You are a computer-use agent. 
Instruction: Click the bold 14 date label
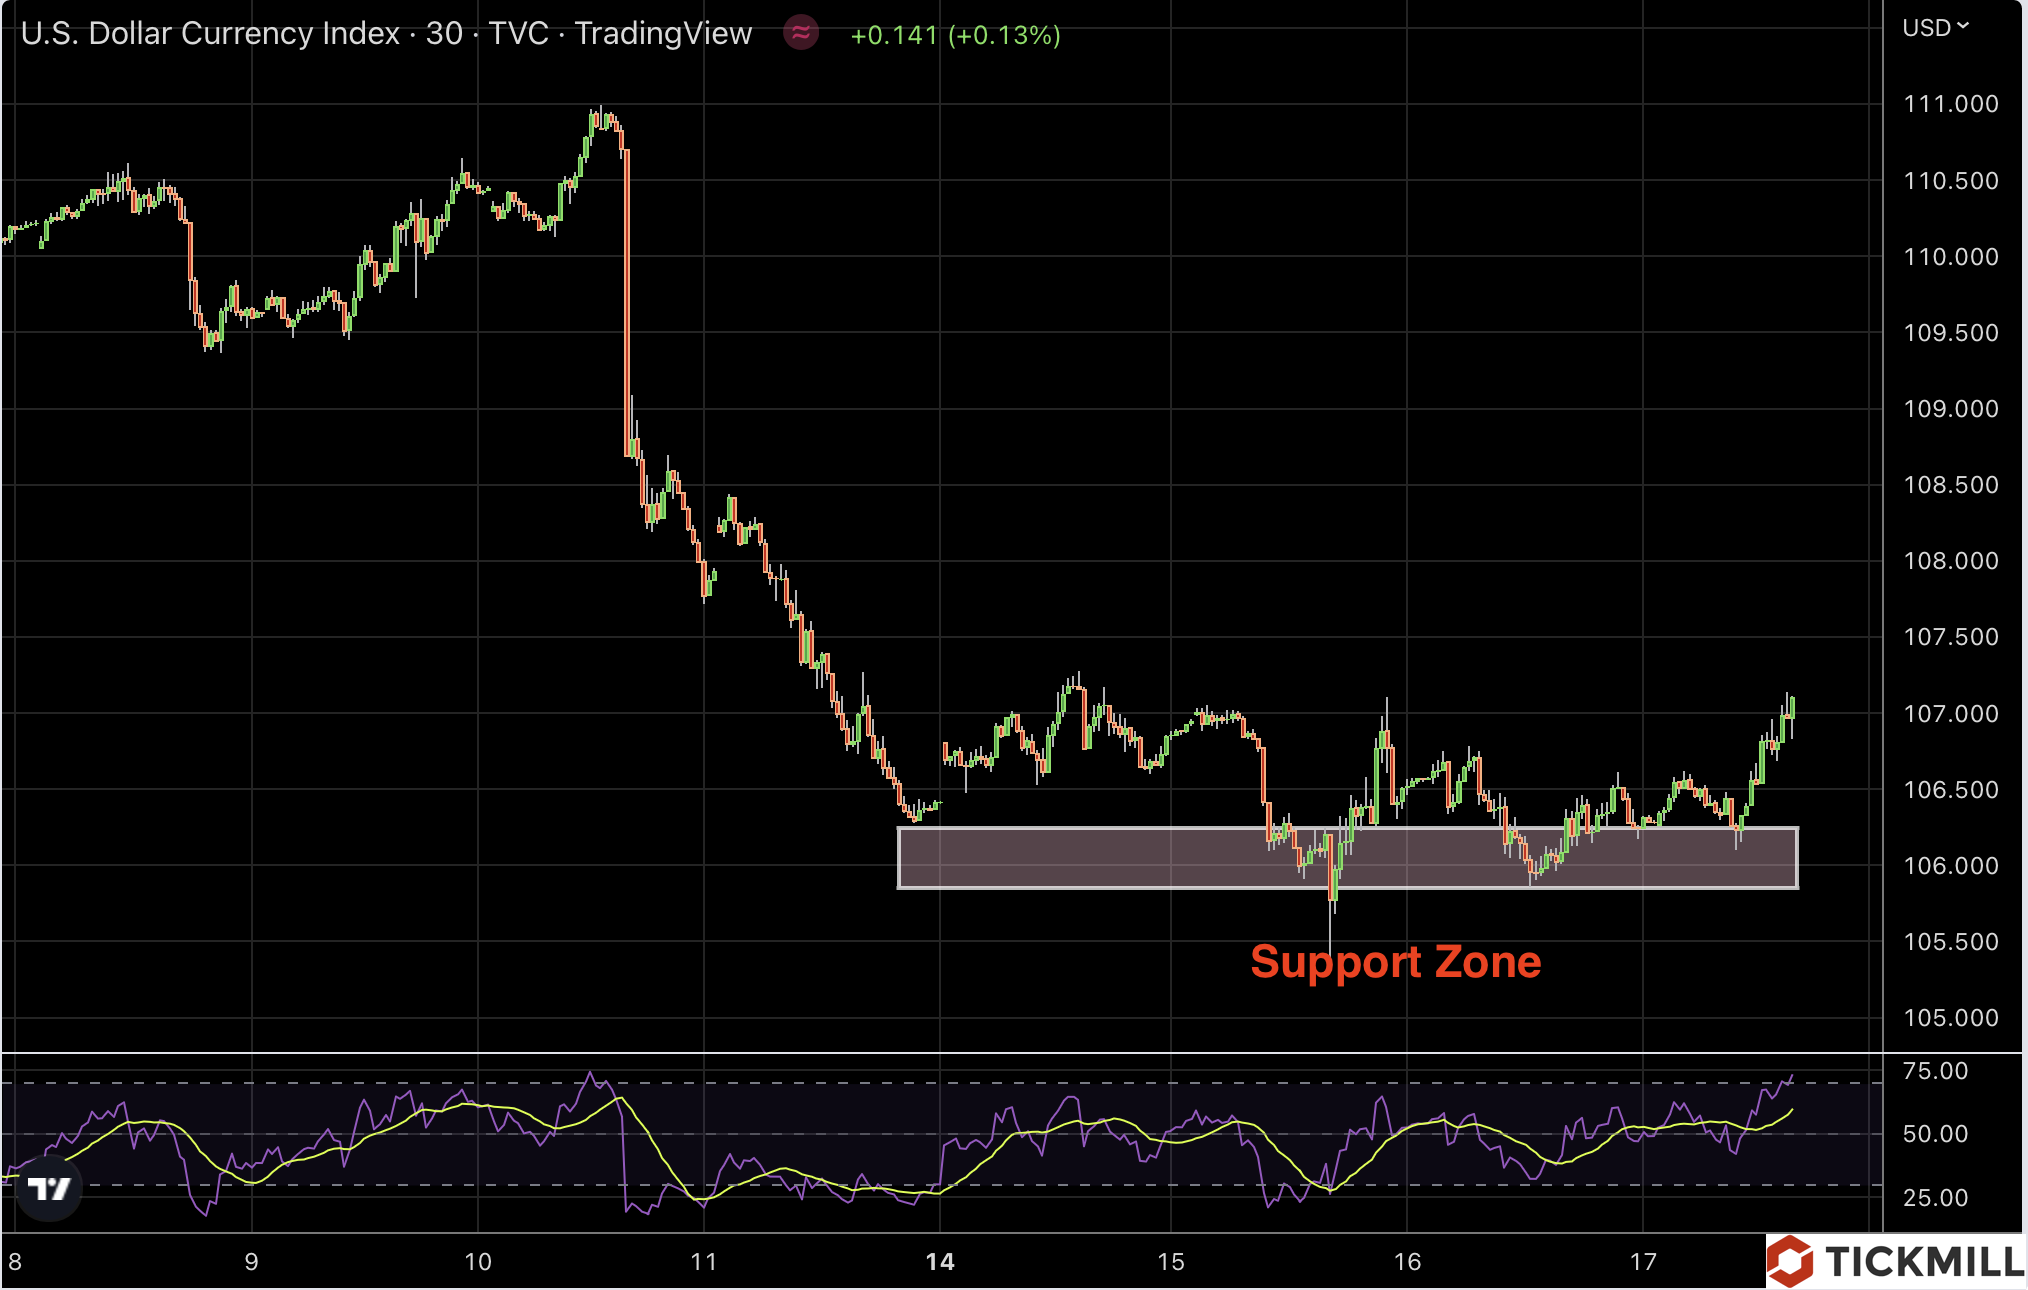click(940, 1262)
